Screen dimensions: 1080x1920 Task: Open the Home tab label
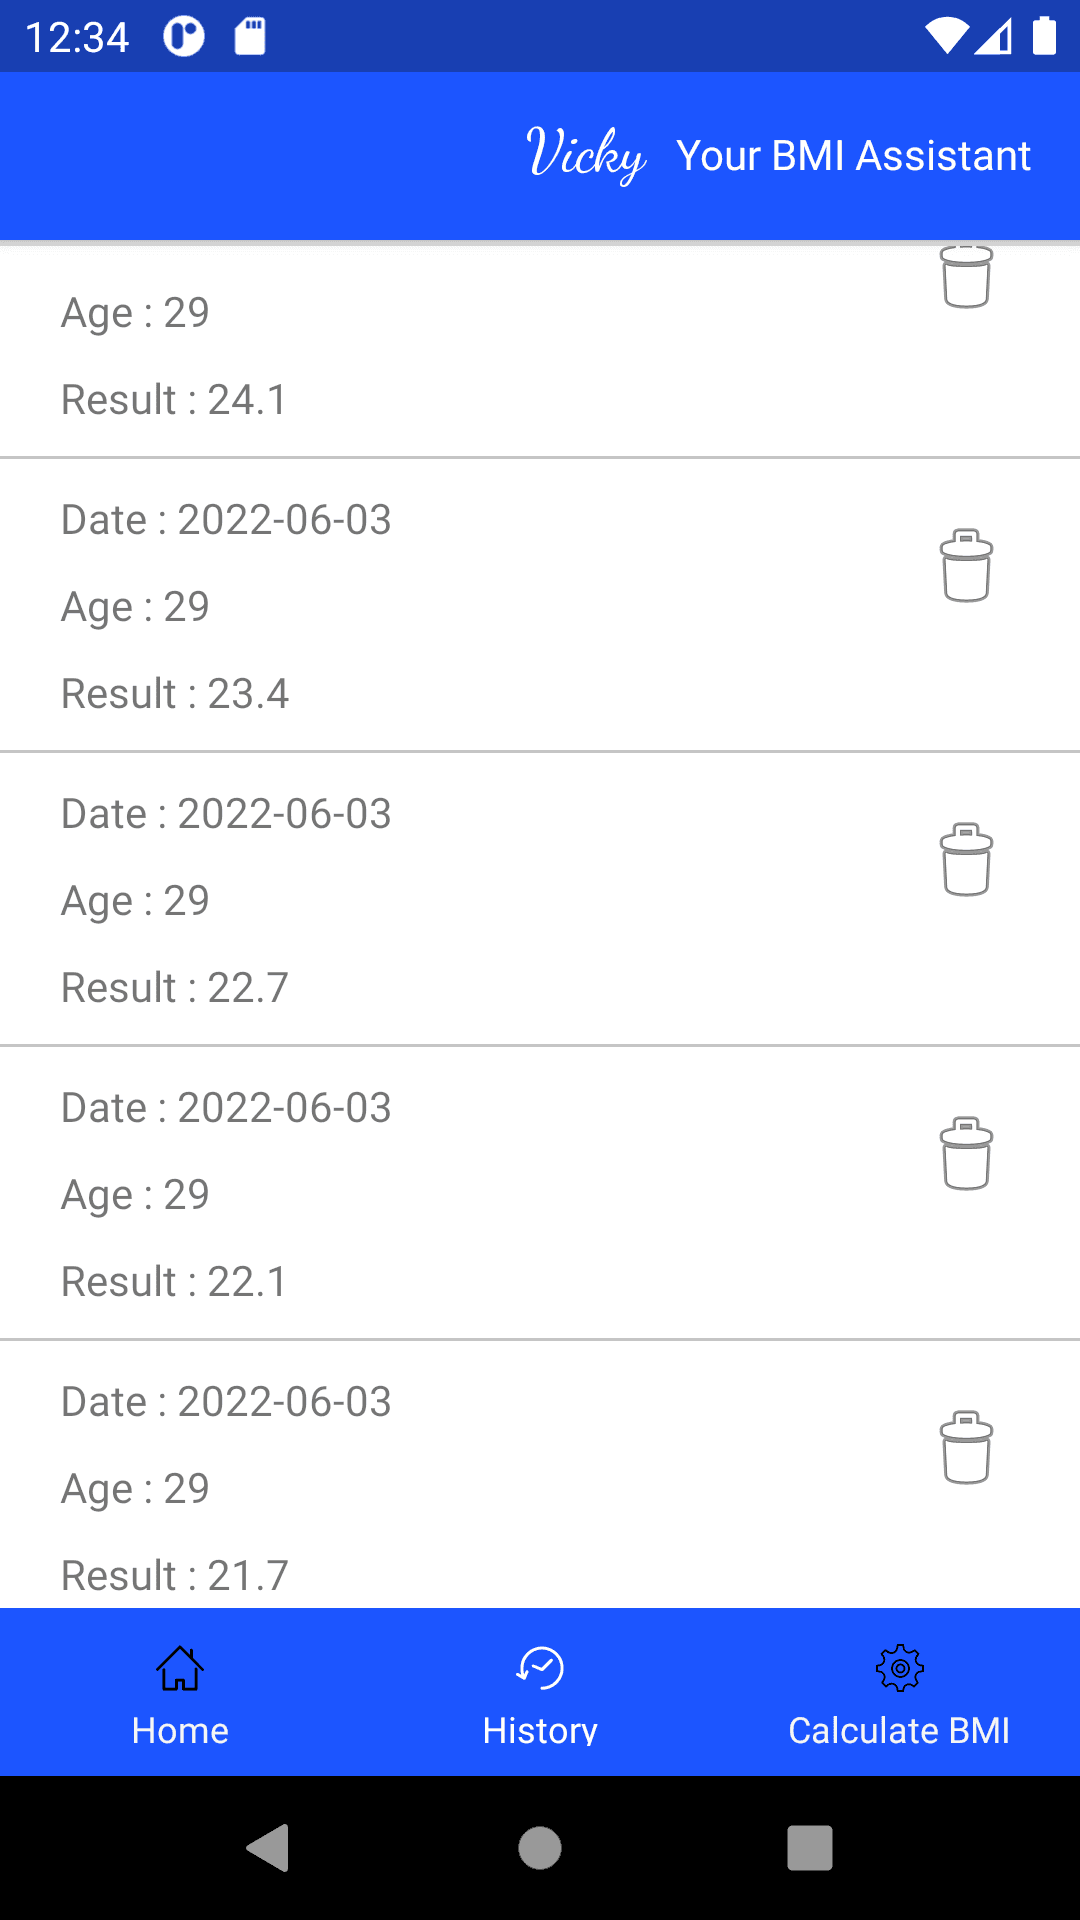180,1731
